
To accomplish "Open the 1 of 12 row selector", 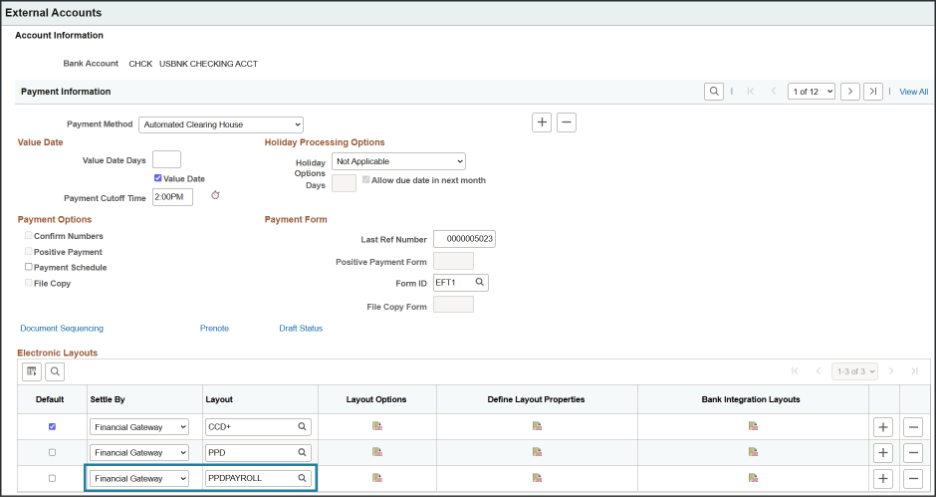I will 810,91.
